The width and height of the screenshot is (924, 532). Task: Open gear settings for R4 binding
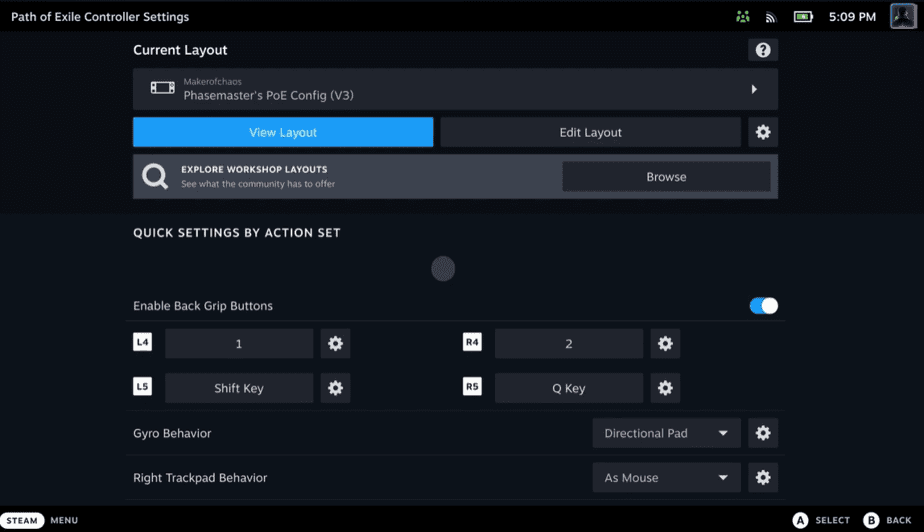point(665,343)
